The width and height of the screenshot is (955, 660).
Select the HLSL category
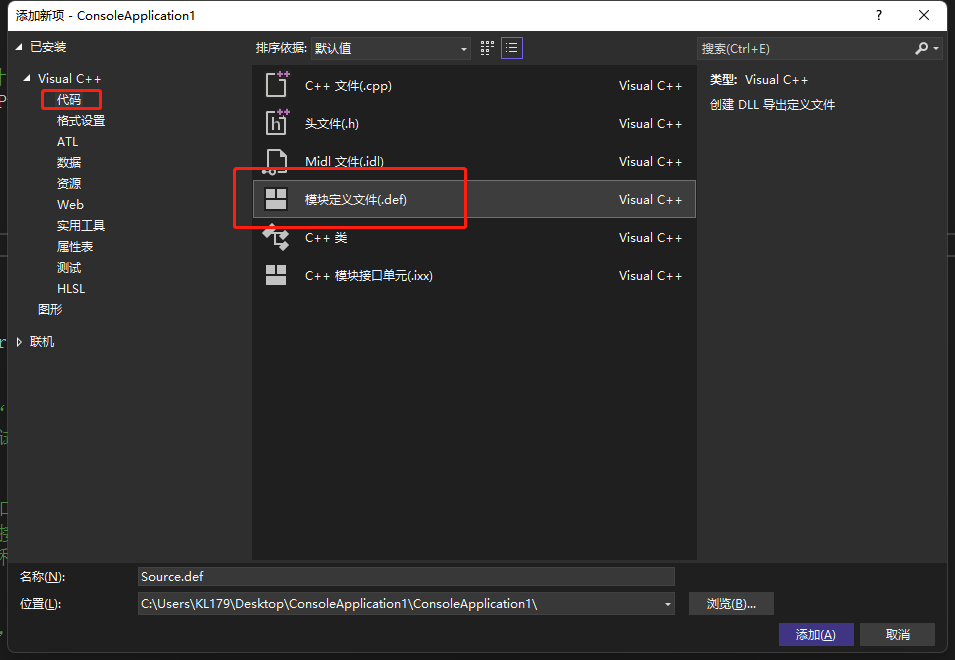71,289
